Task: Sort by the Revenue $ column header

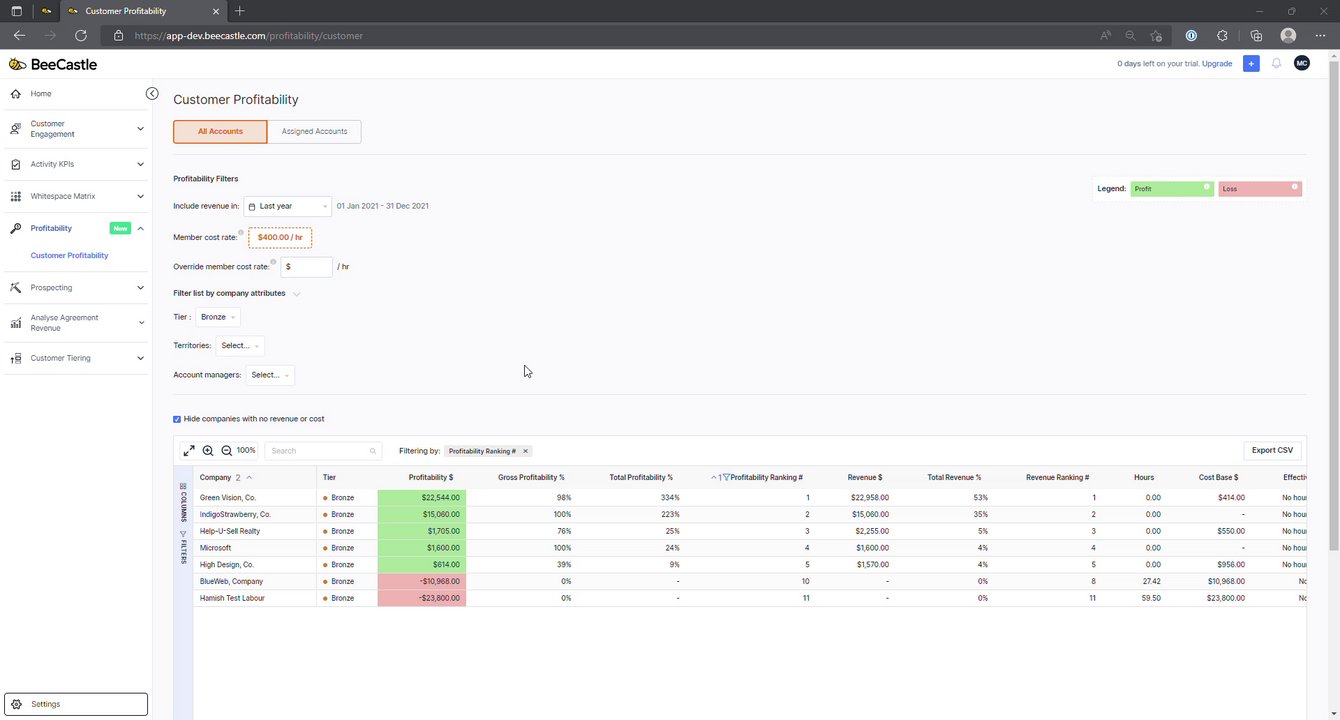Action: point(865,478)
